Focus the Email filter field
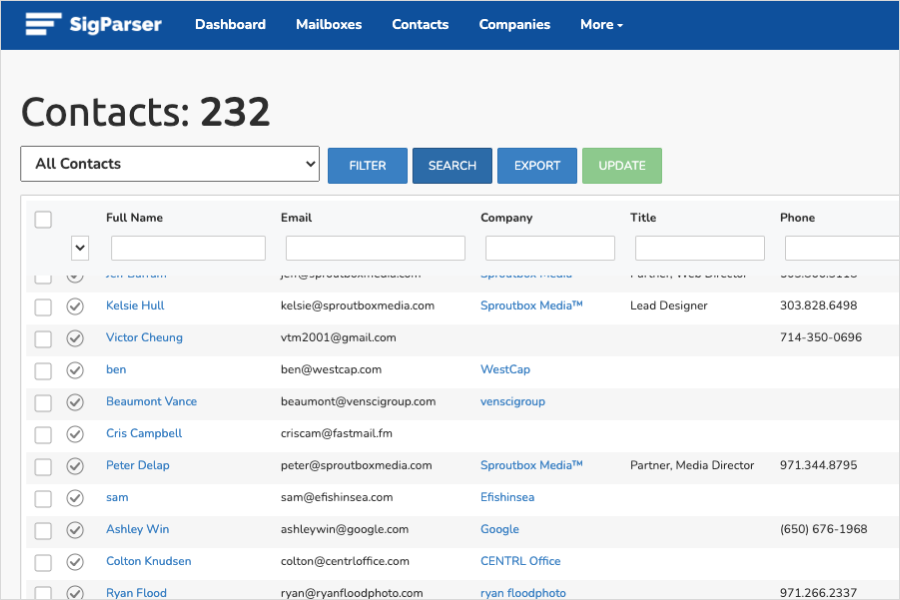 pyautogui.click(x=375, y=248)
